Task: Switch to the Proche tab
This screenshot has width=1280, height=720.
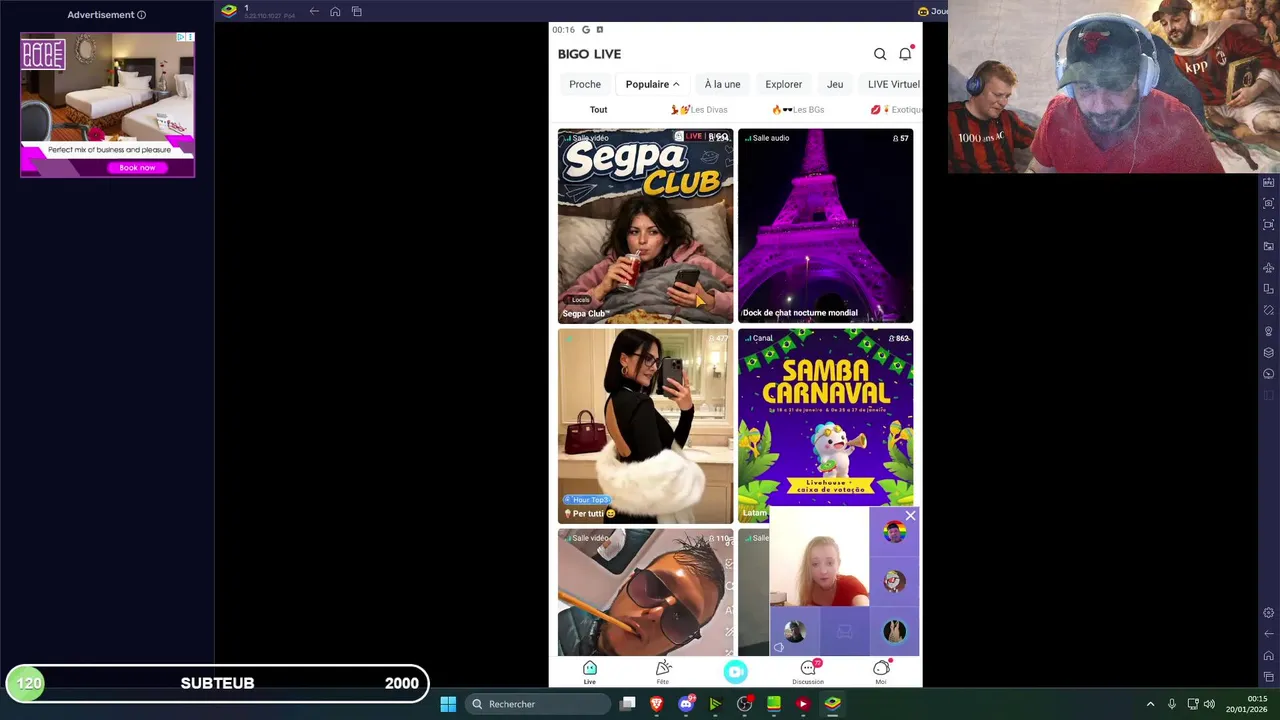Action: [585, 84]
